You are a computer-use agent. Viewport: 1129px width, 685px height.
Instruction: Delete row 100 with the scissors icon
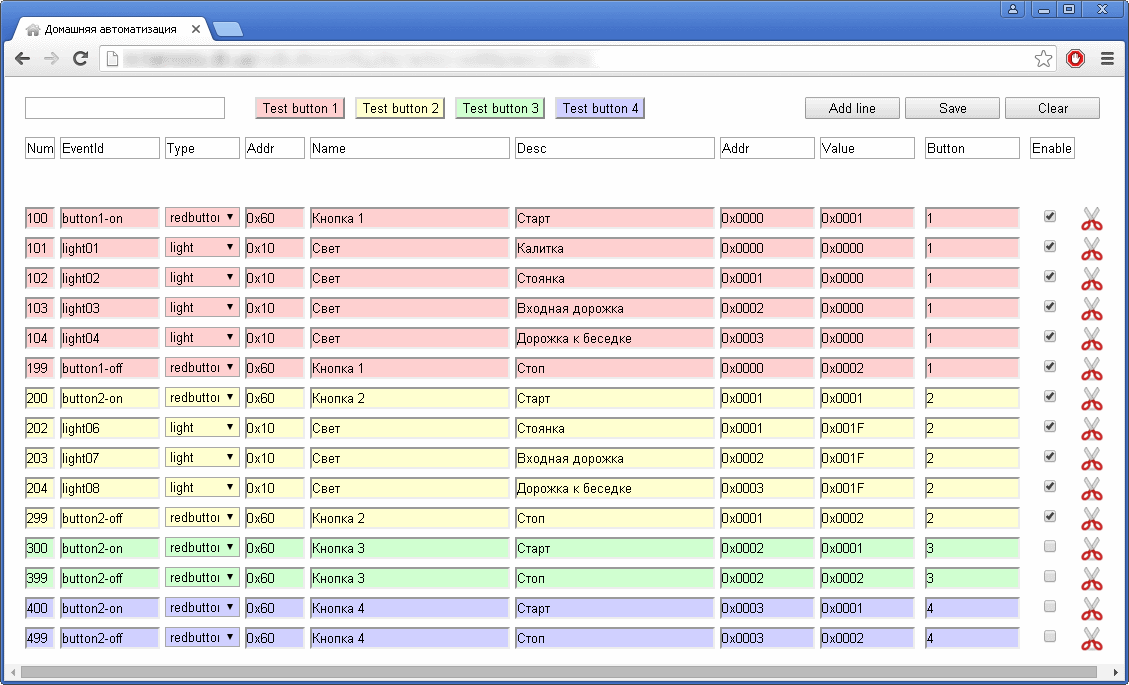tap(1092, 218)
